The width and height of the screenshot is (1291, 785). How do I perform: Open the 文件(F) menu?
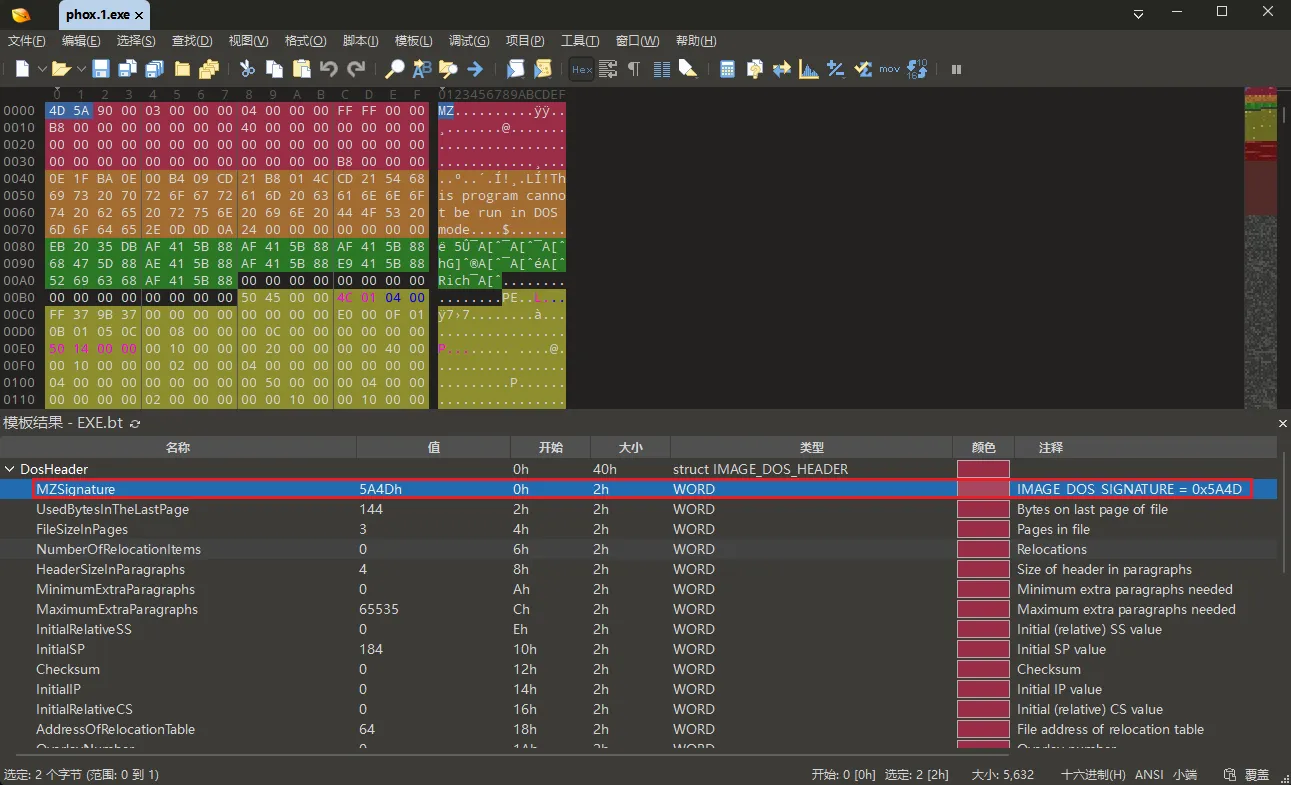pyautogui.click(x=27, y=41)
